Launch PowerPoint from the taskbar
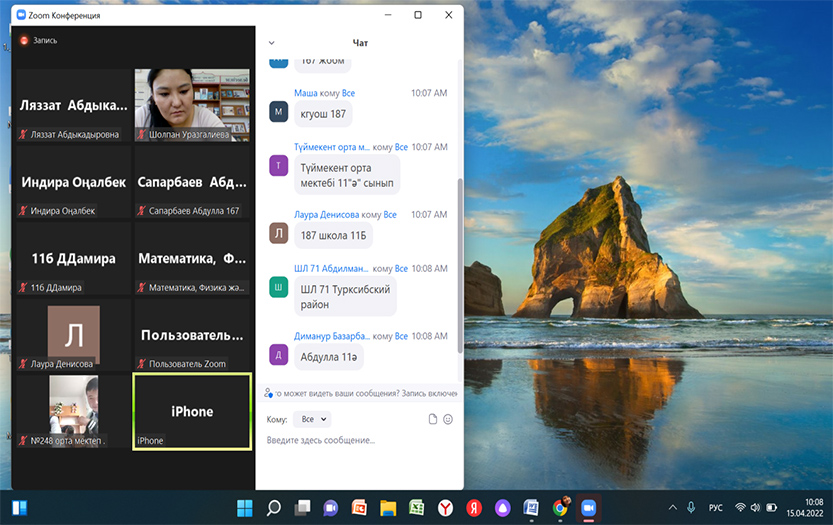The height and width of the screenshot is (525, 833). [359, 507]
